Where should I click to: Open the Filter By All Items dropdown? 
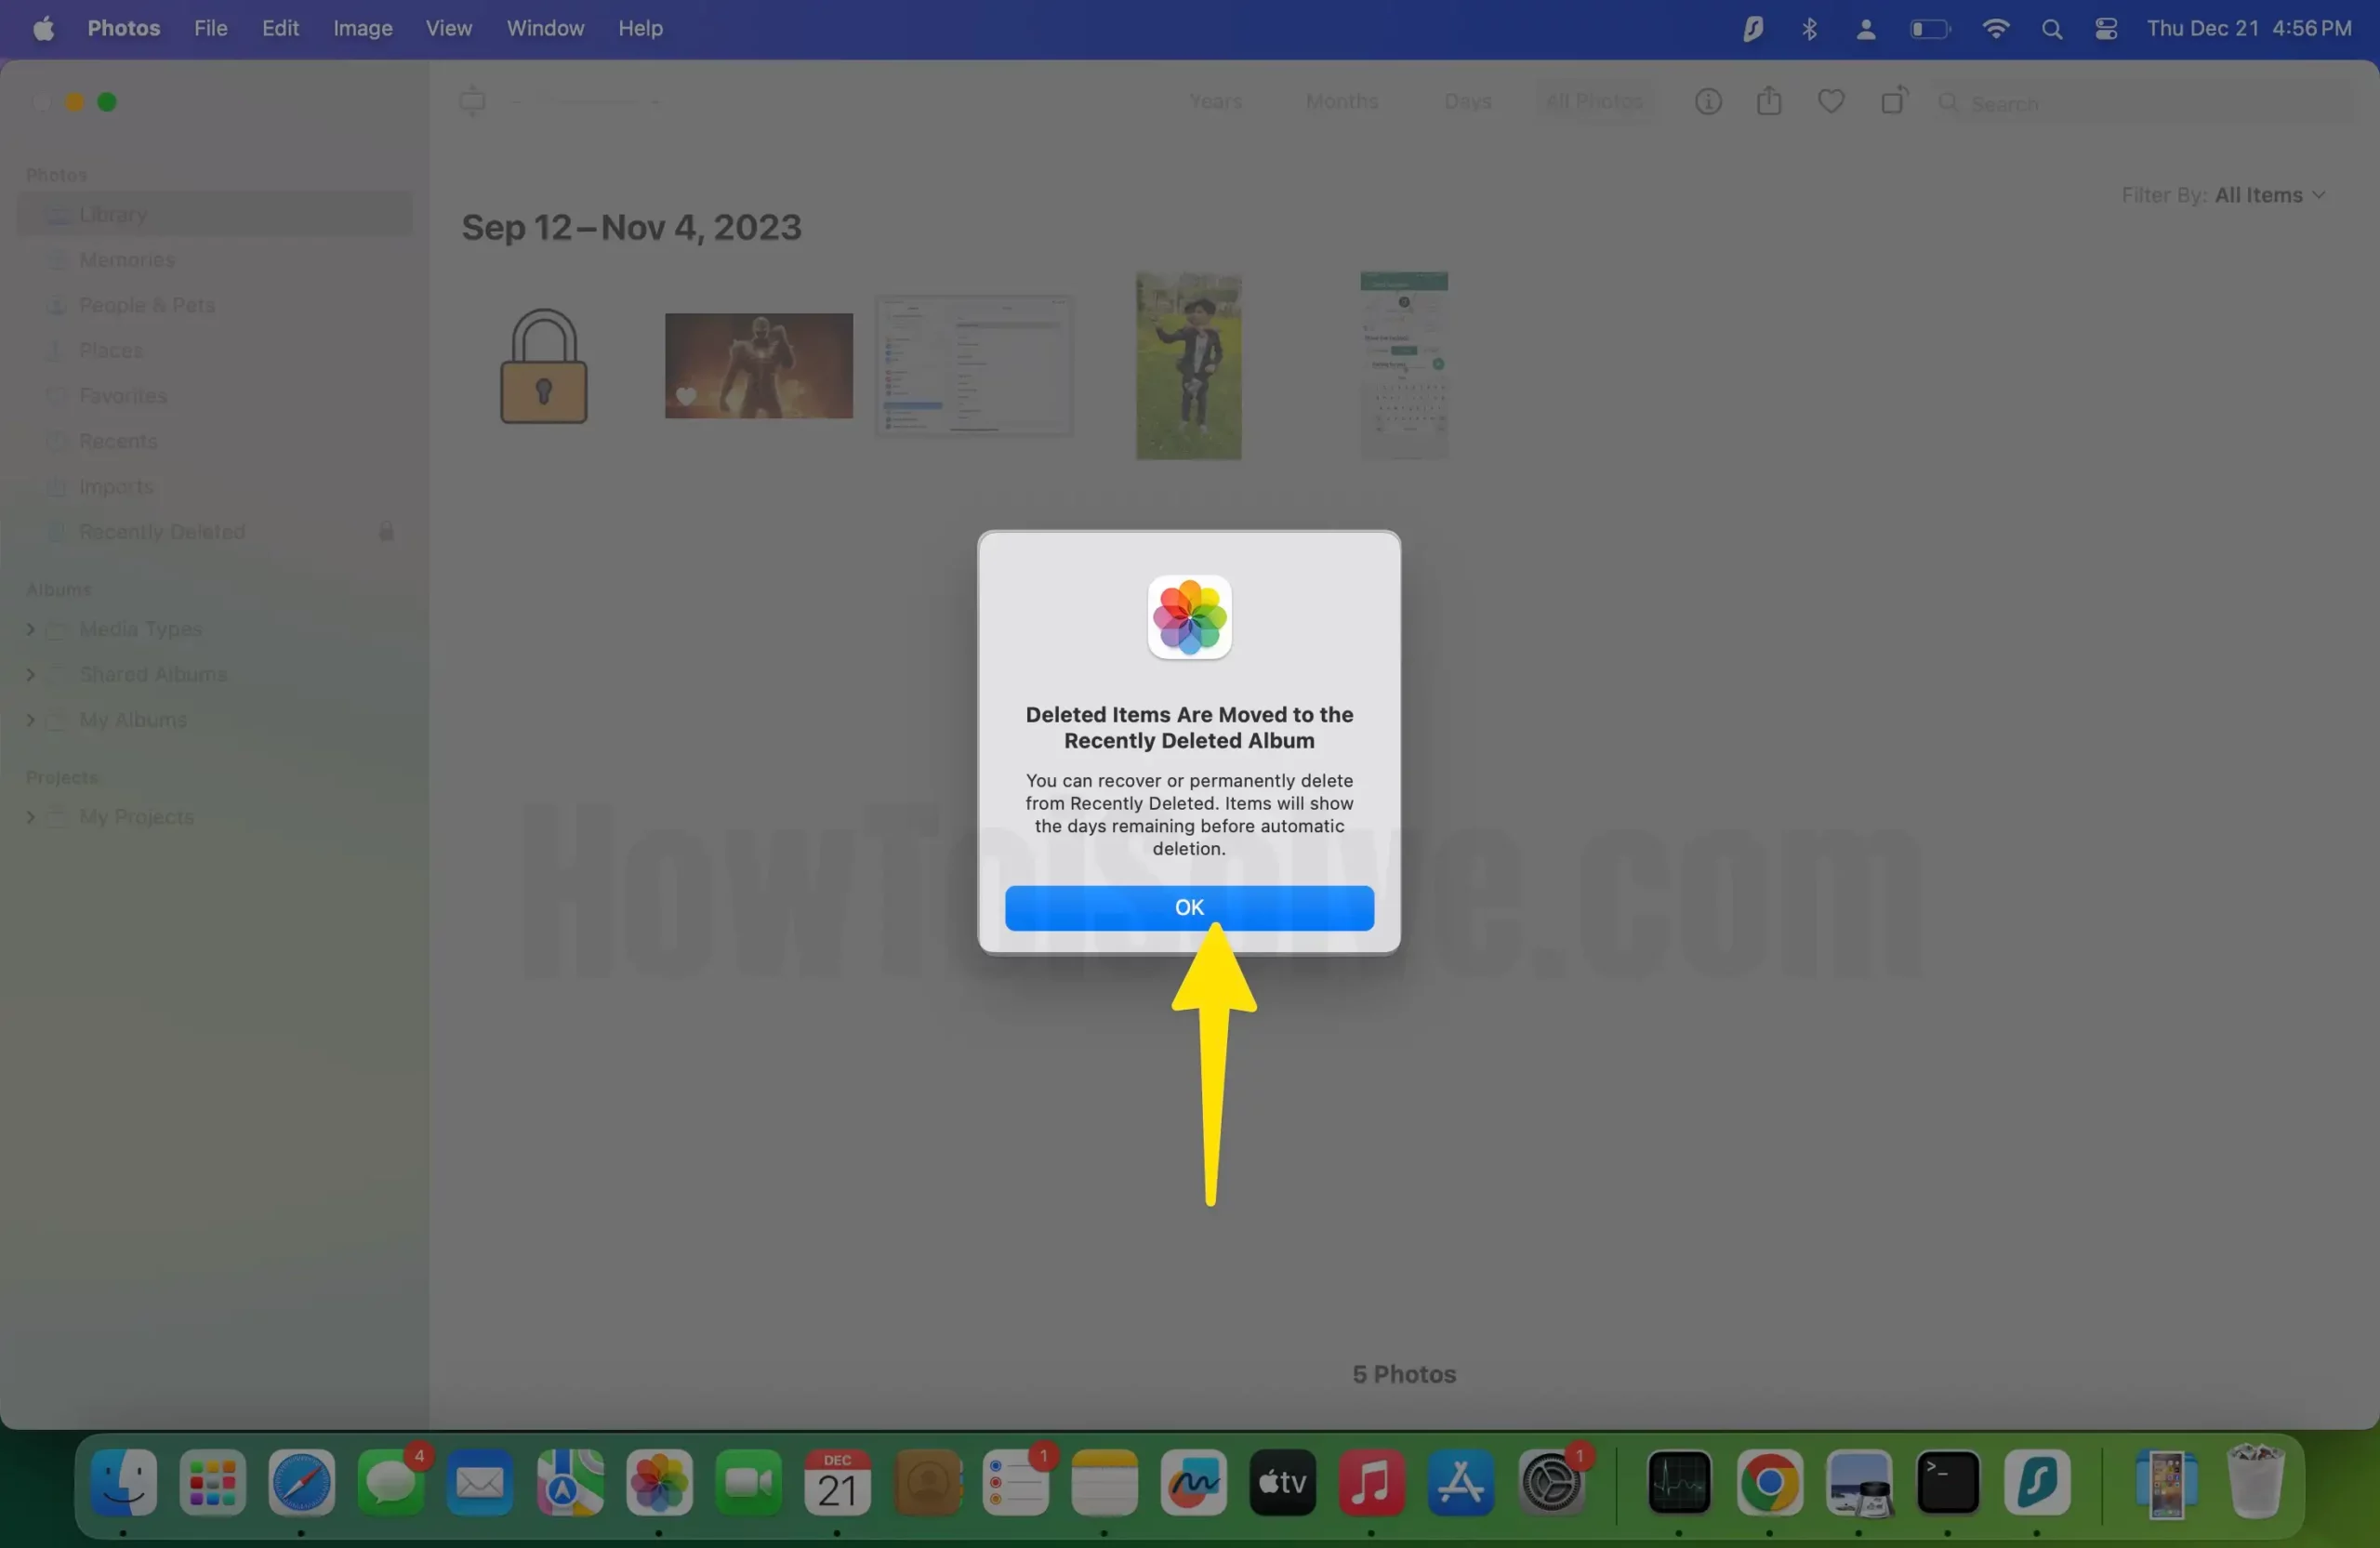click(x=2223, y=195)
